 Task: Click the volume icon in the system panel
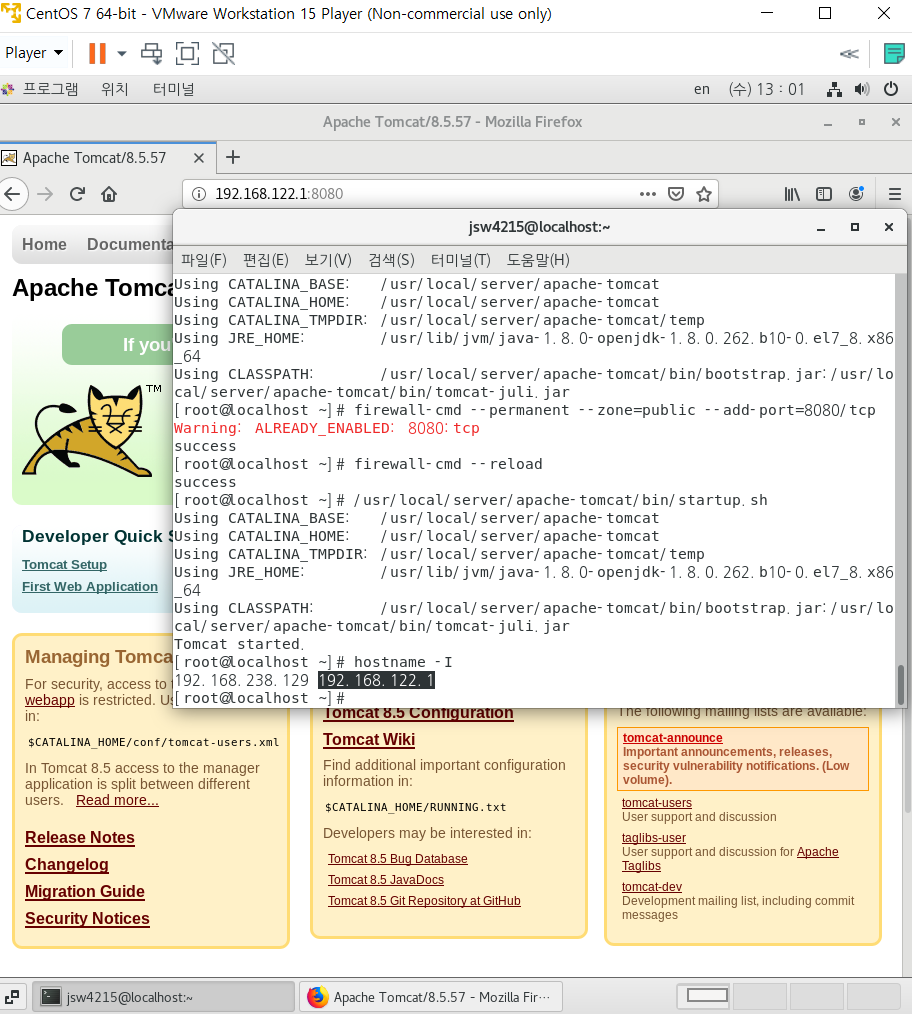[x=862, y=89]
